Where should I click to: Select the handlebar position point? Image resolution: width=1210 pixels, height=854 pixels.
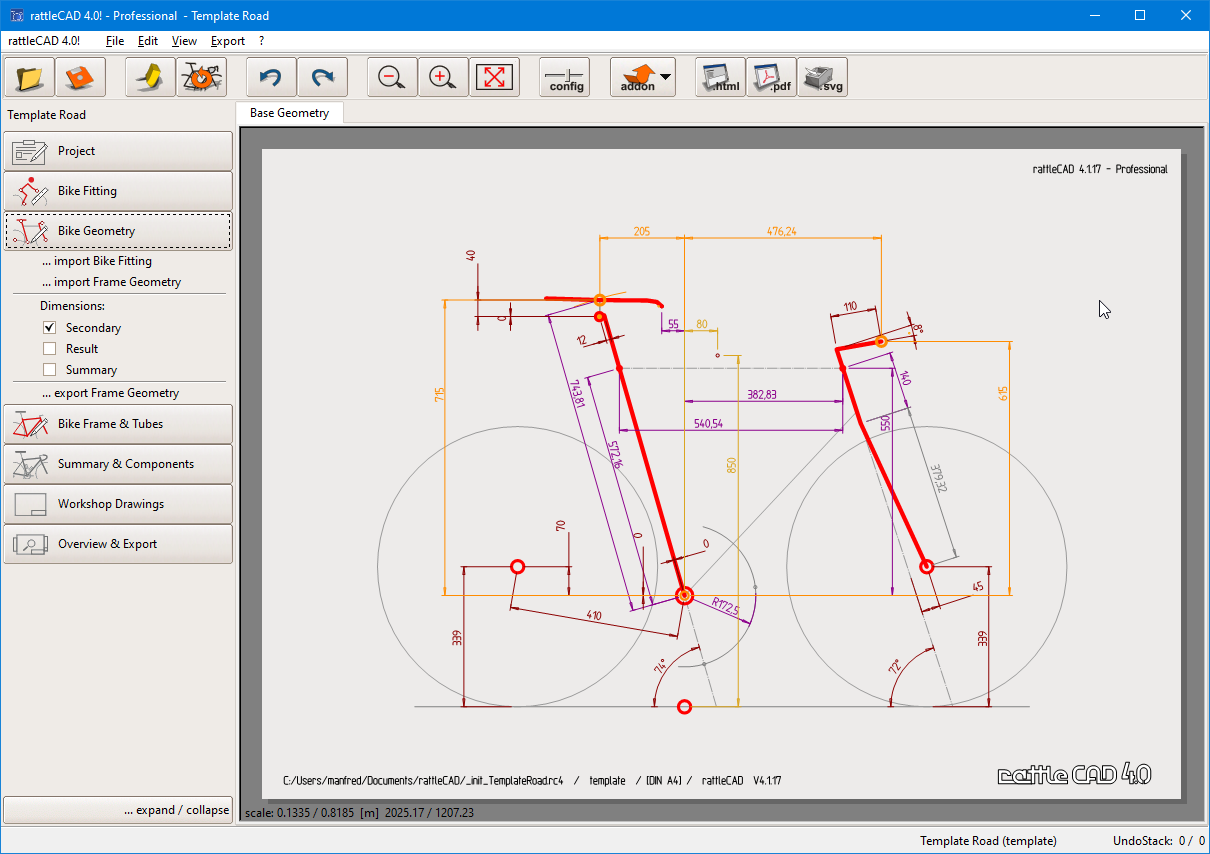(881, 342)
